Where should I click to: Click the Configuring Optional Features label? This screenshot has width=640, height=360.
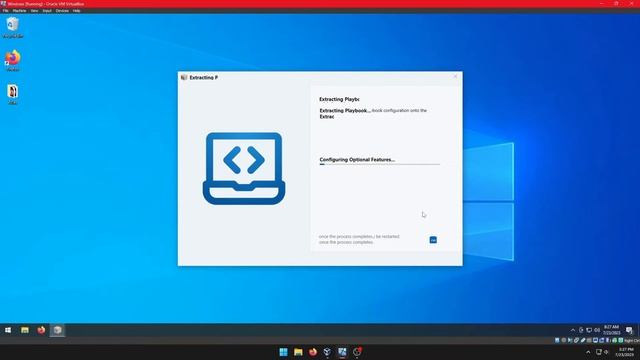[x=357, y=160]
